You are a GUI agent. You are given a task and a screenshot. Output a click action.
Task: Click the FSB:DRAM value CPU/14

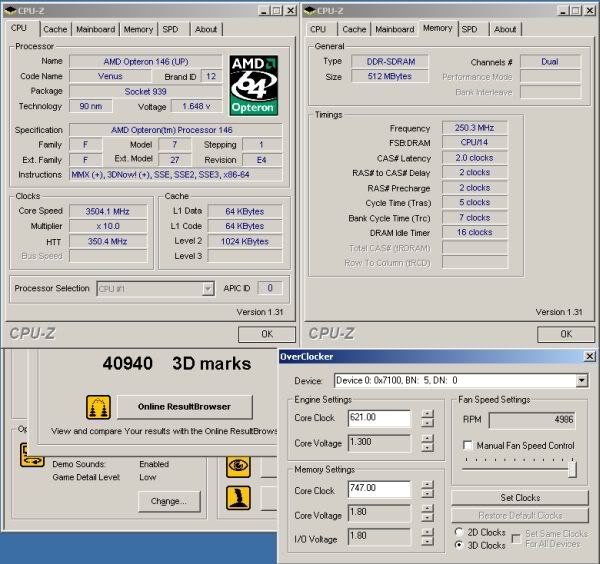(x=474, y=142)
